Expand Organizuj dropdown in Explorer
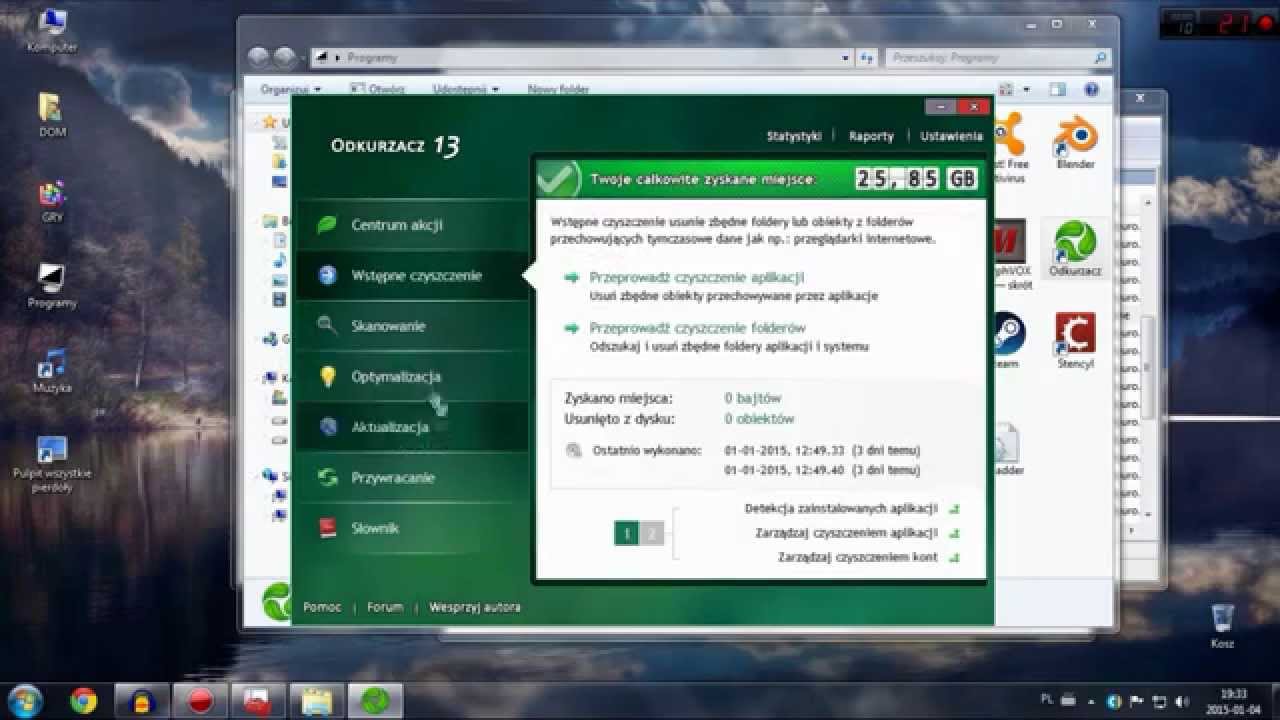Viewport: 1280px width, 720px height. pyautogui.click(x=291, y=89)
